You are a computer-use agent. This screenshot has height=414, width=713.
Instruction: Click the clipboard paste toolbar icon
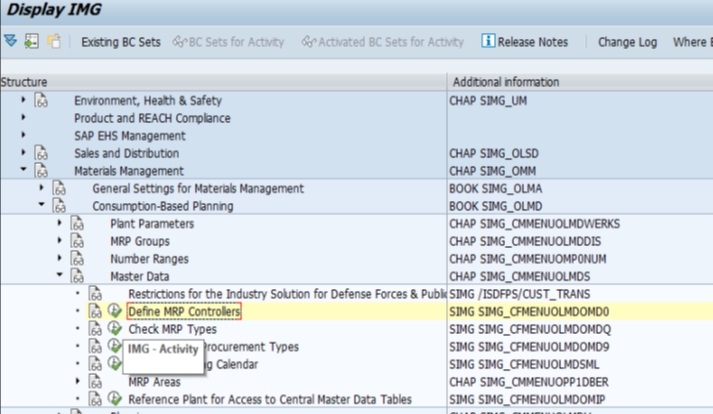click(x=54, y=41)
